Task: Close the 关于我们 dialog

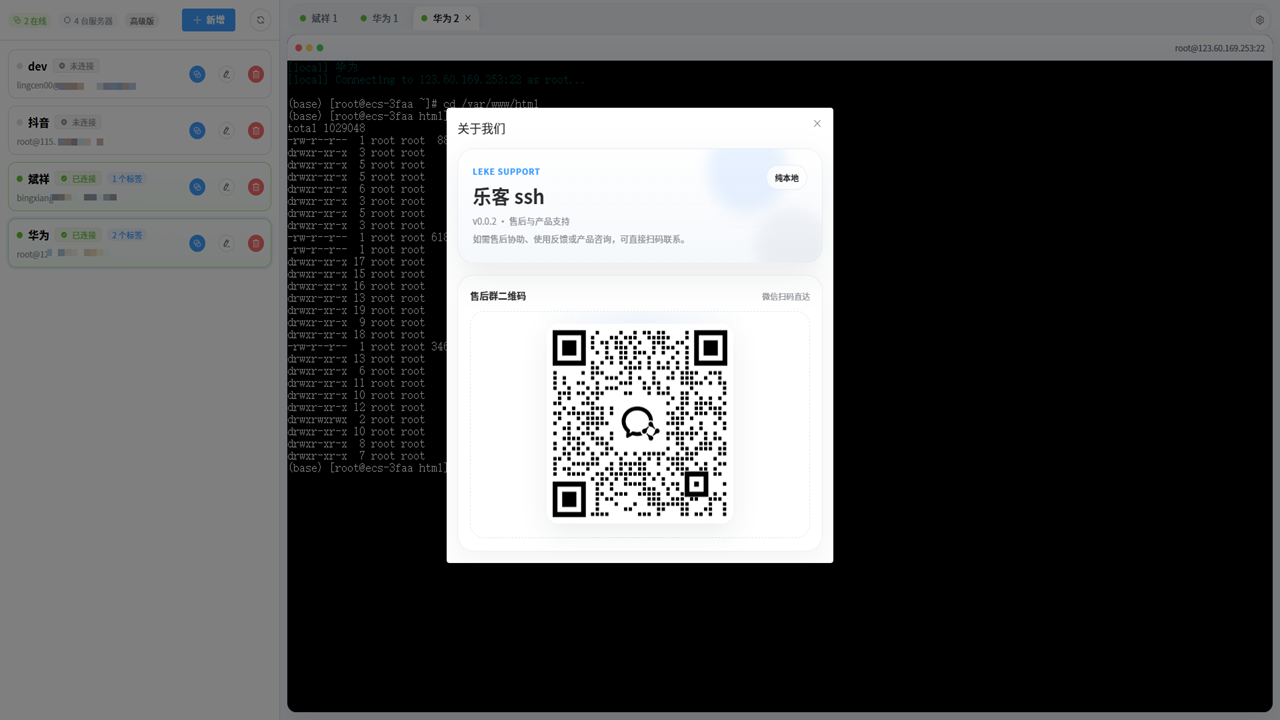Action: 817,124
